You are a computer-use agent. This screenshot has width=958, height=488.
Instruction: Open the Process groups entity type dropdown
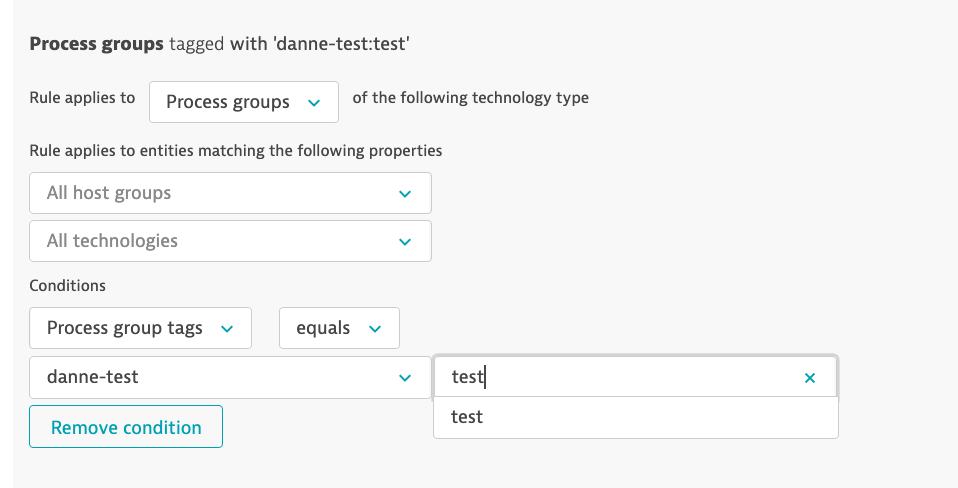(243, 102)
